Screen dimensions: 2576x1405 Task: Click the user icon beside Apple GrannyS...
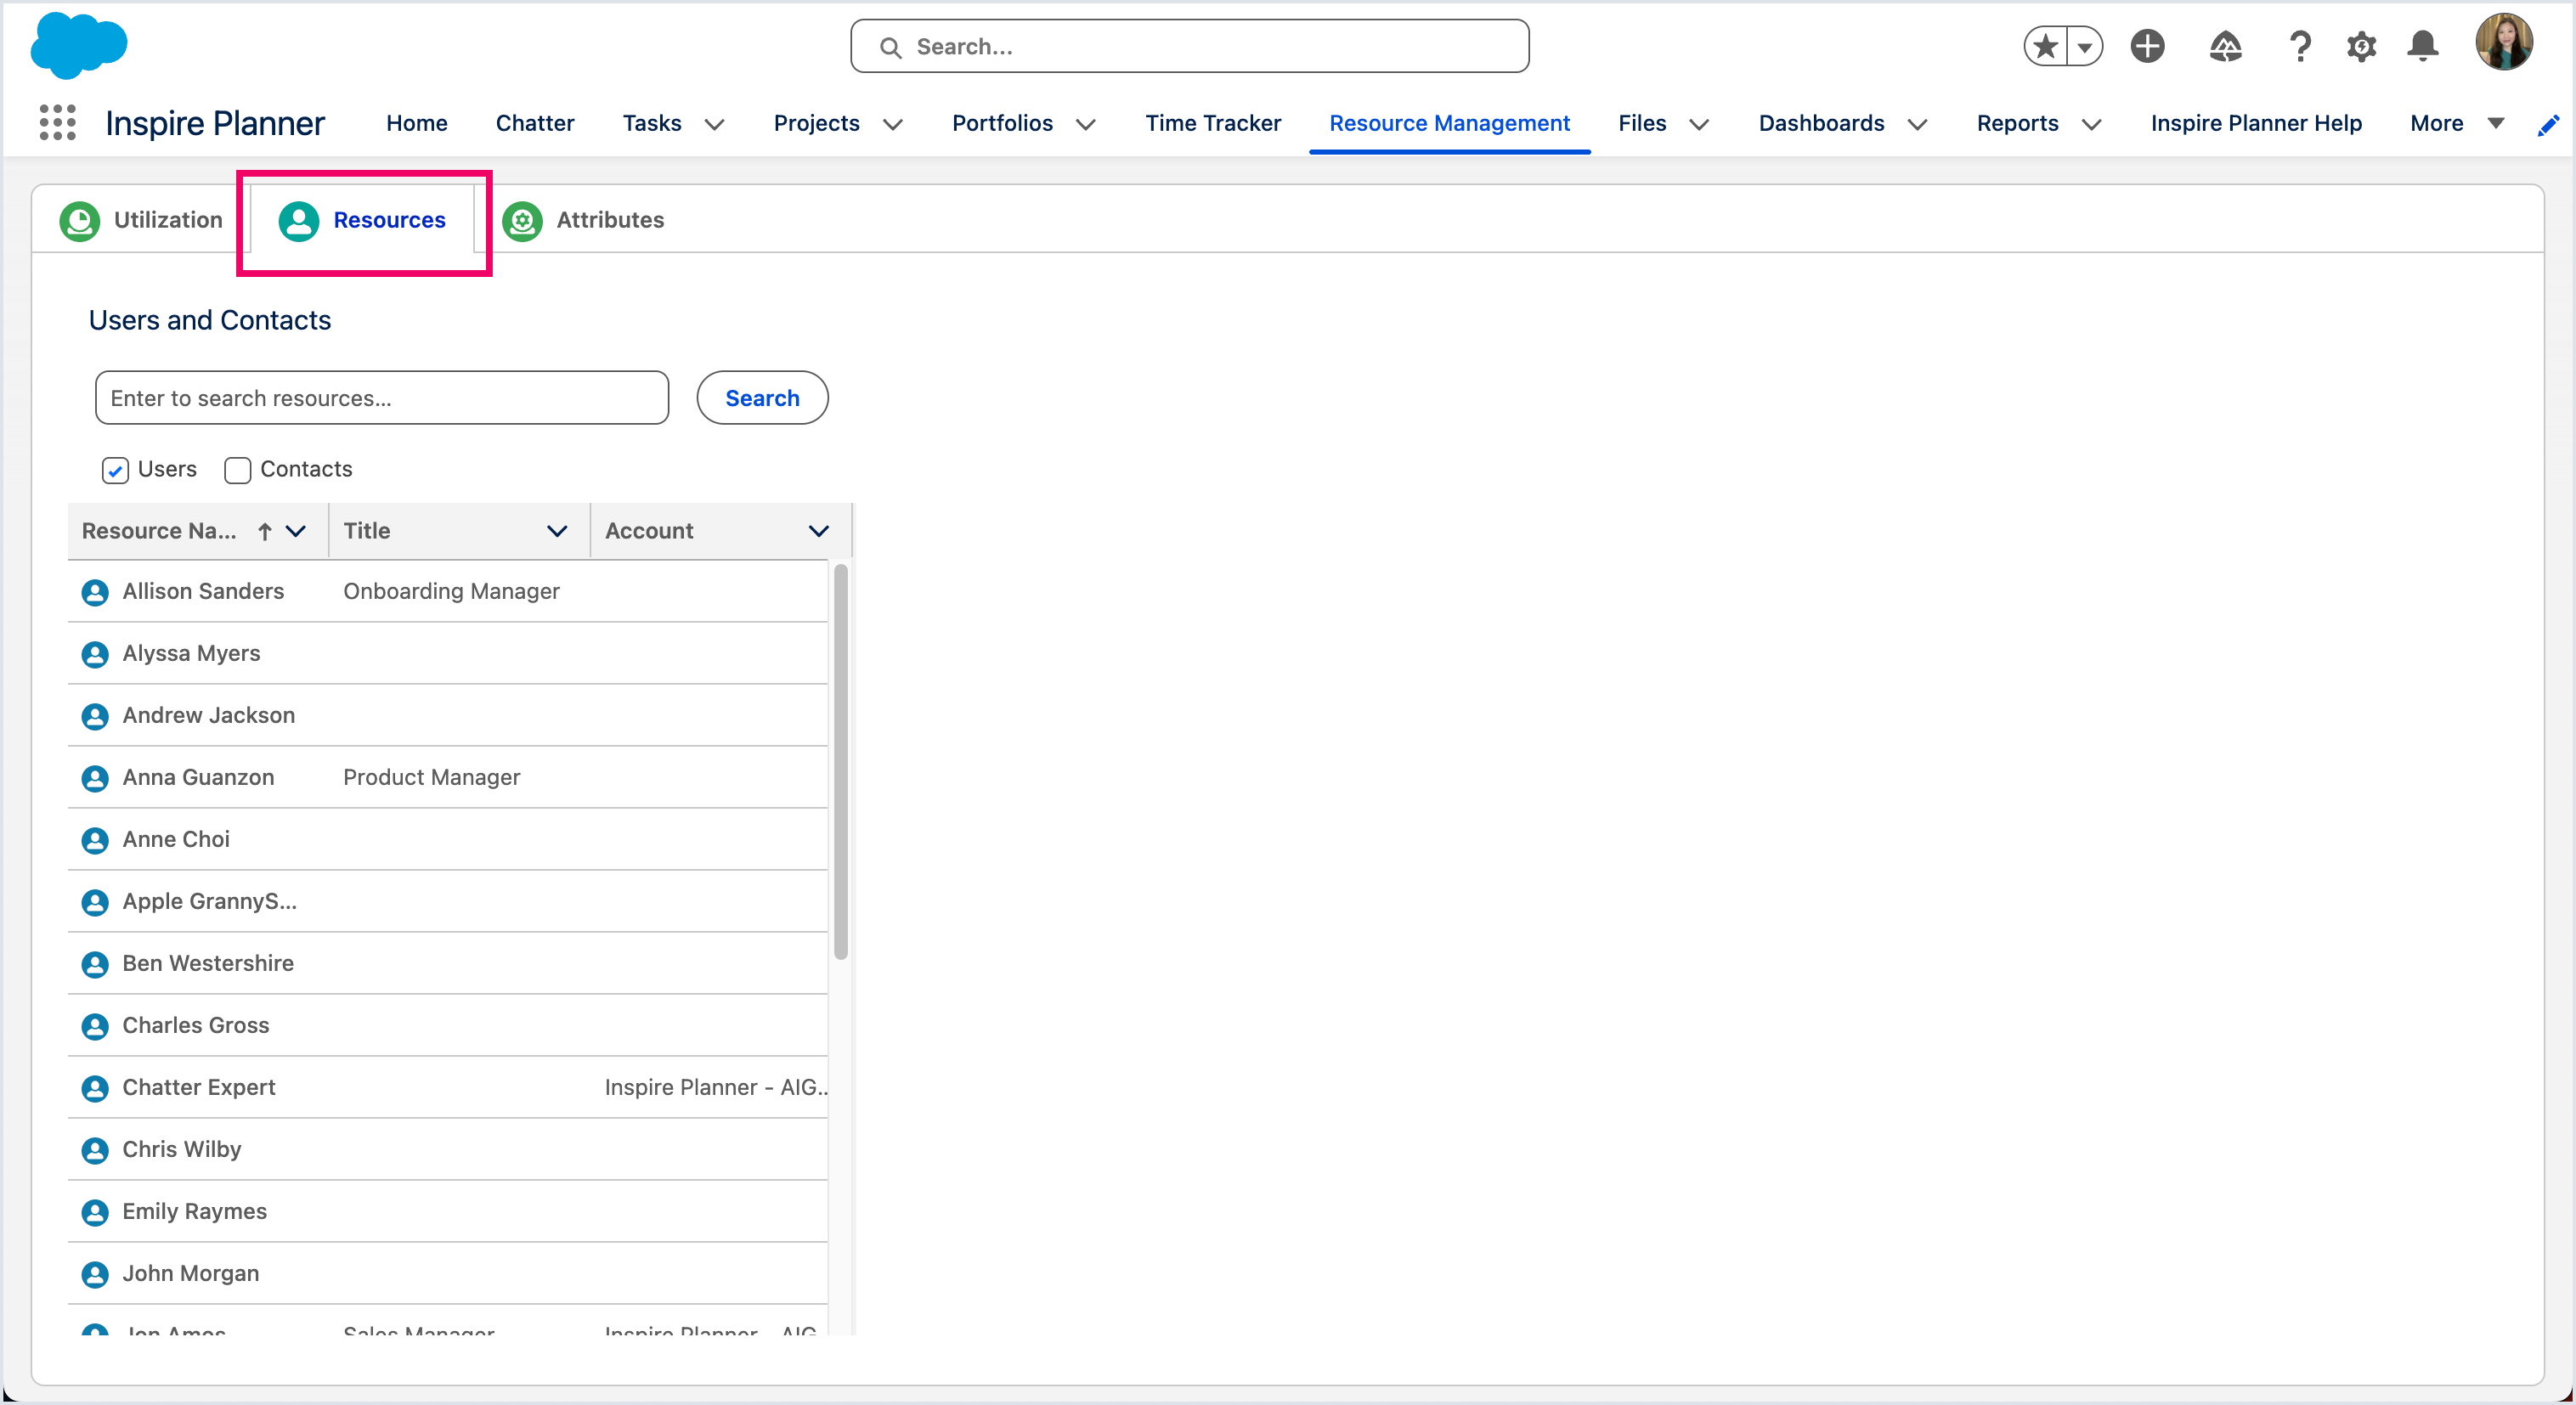pyautogui.click(x=95, y=902)
